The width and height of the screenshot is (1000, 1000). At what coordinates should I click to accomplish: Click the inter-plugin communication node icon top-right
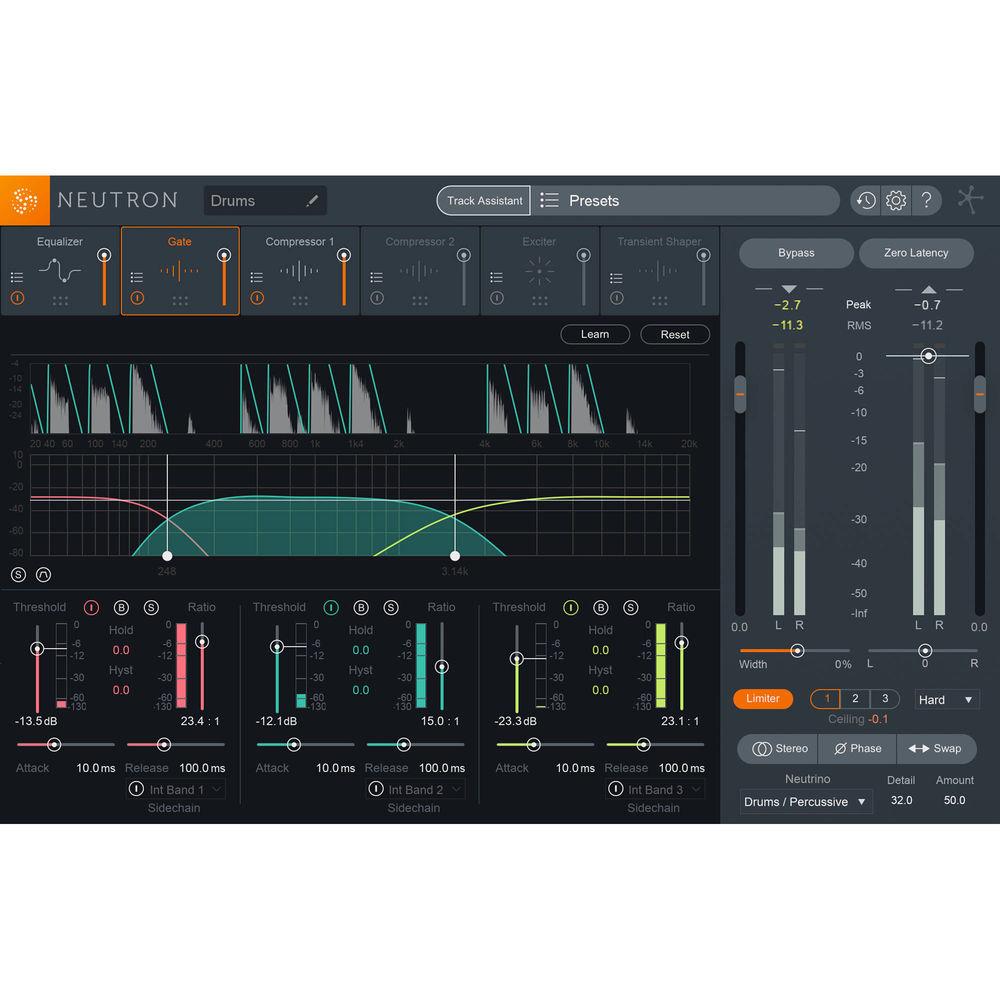coord(968,200)
